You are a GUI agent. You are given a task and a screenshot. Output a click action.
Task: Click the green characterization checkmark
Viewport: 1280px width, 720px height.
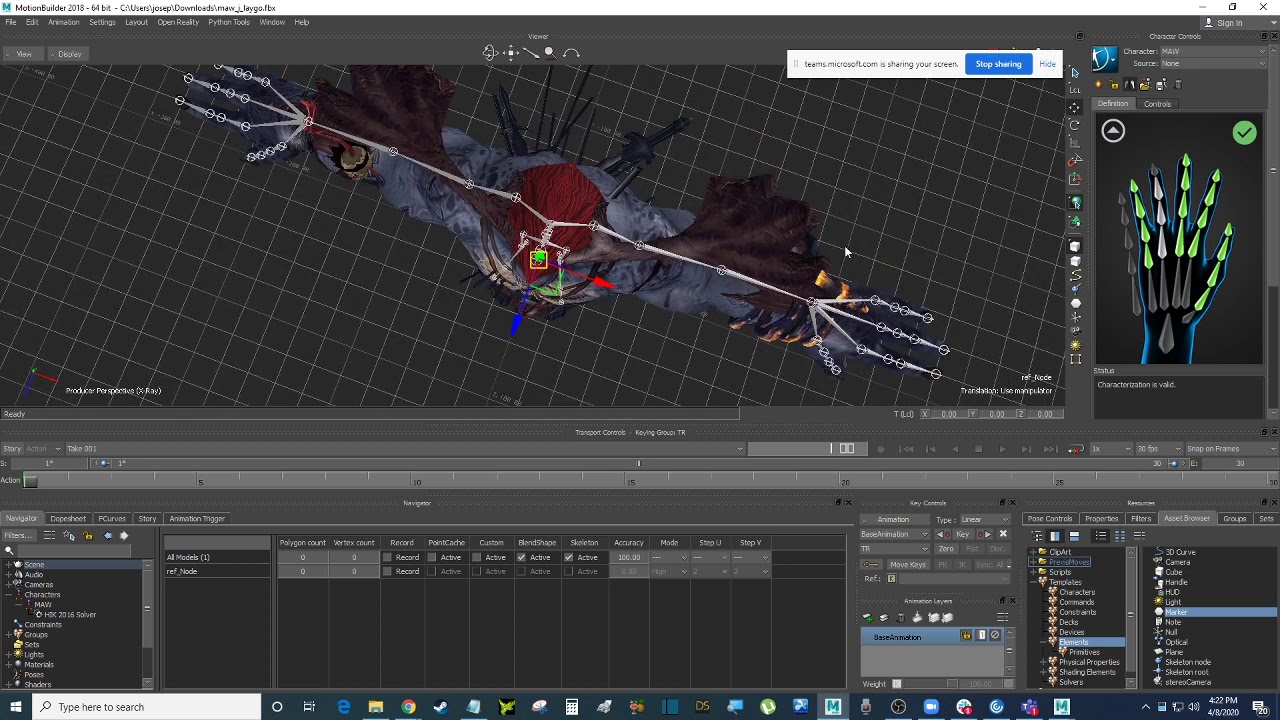tap(1244, 132)
